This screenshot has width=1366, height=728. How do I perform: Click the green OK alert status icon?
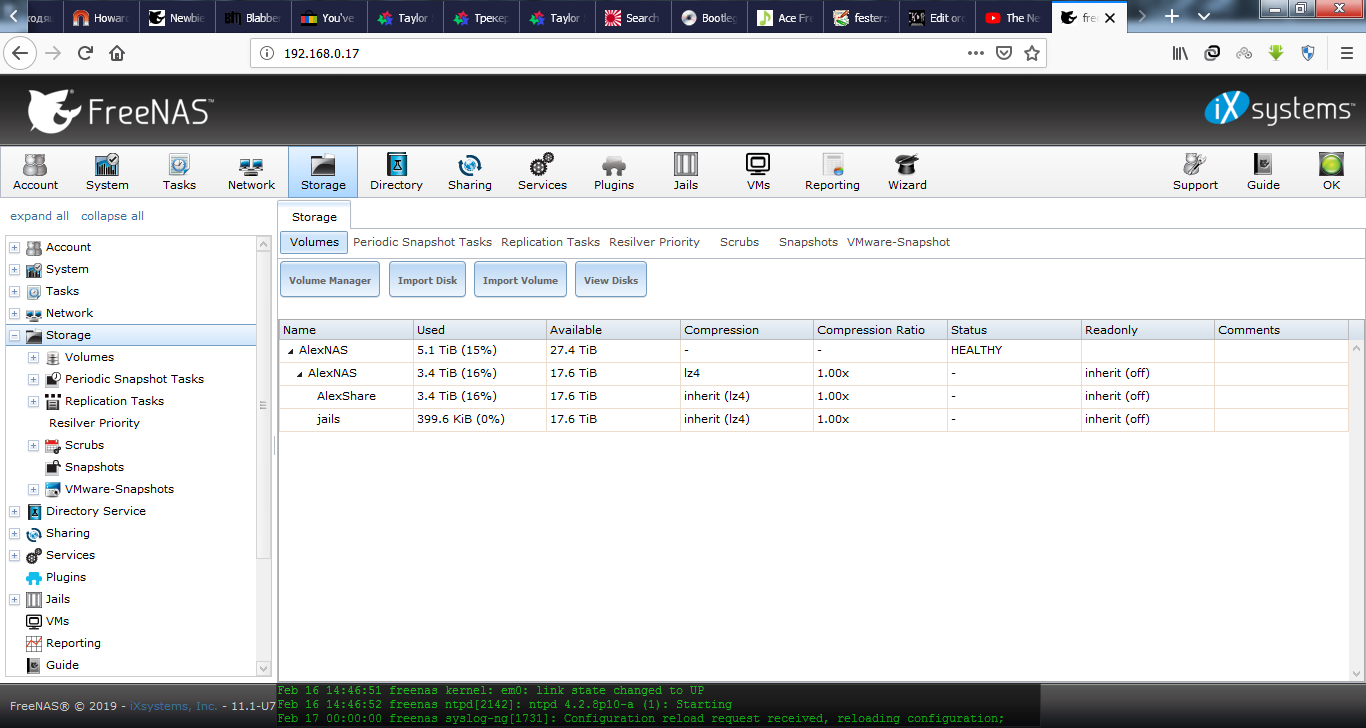[x=1331, y=171]
